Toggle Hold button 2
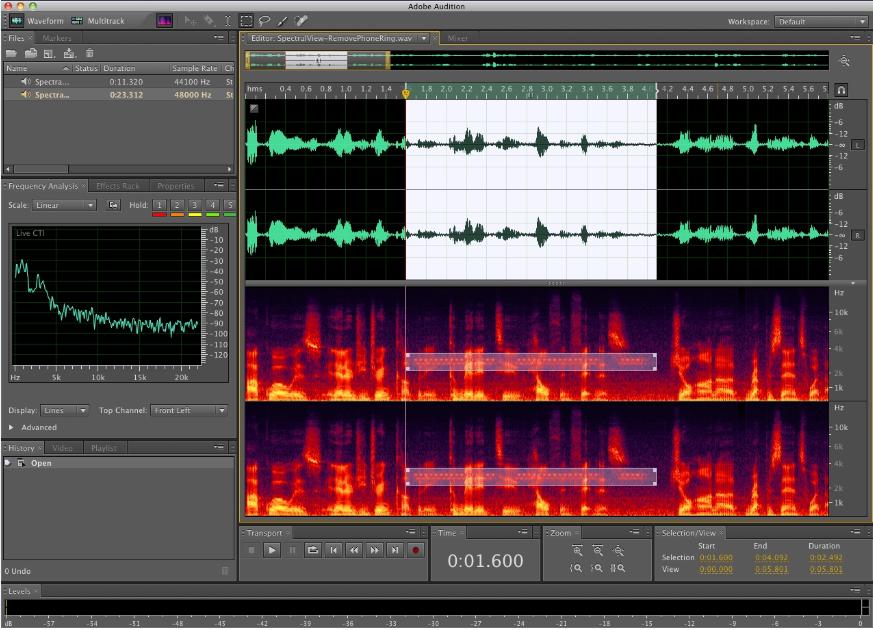 coord(177,205)
